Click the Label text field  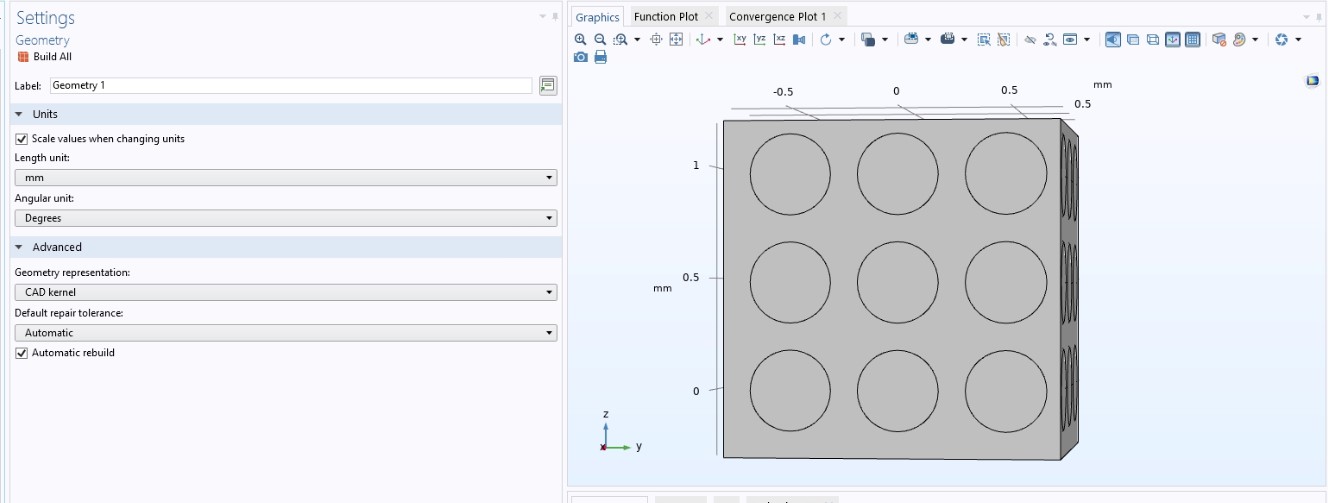pos(290,86)
